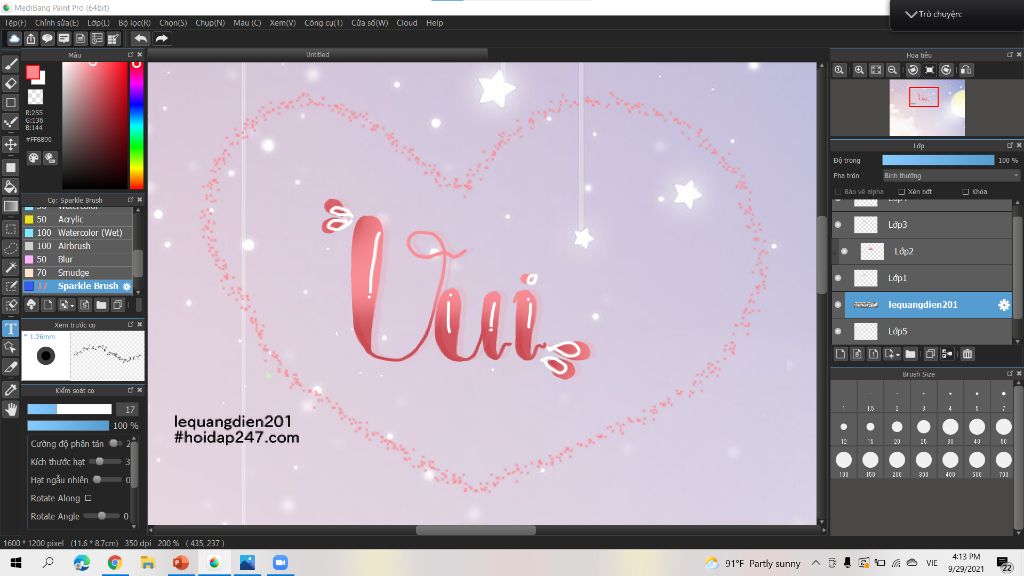Zoom out using navigator magnifier minus
This screenshot has width=1024, height=576.
(x=892, y=70)
